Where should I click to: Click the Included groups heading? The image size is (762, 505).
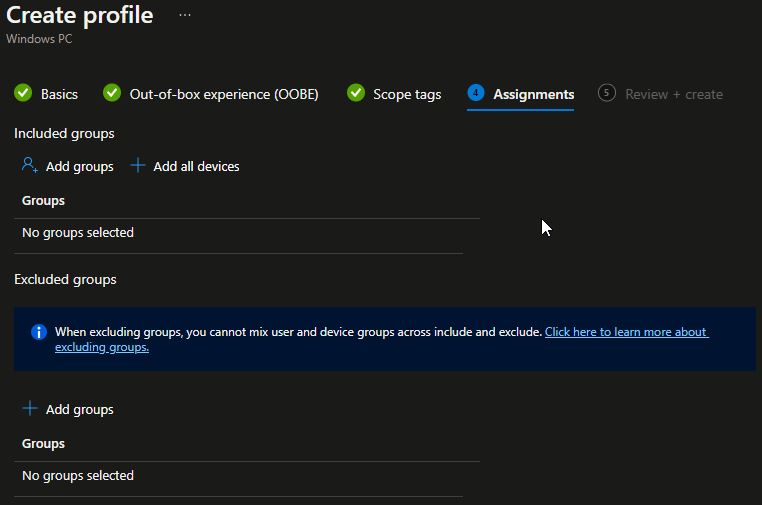click(64, 133)
